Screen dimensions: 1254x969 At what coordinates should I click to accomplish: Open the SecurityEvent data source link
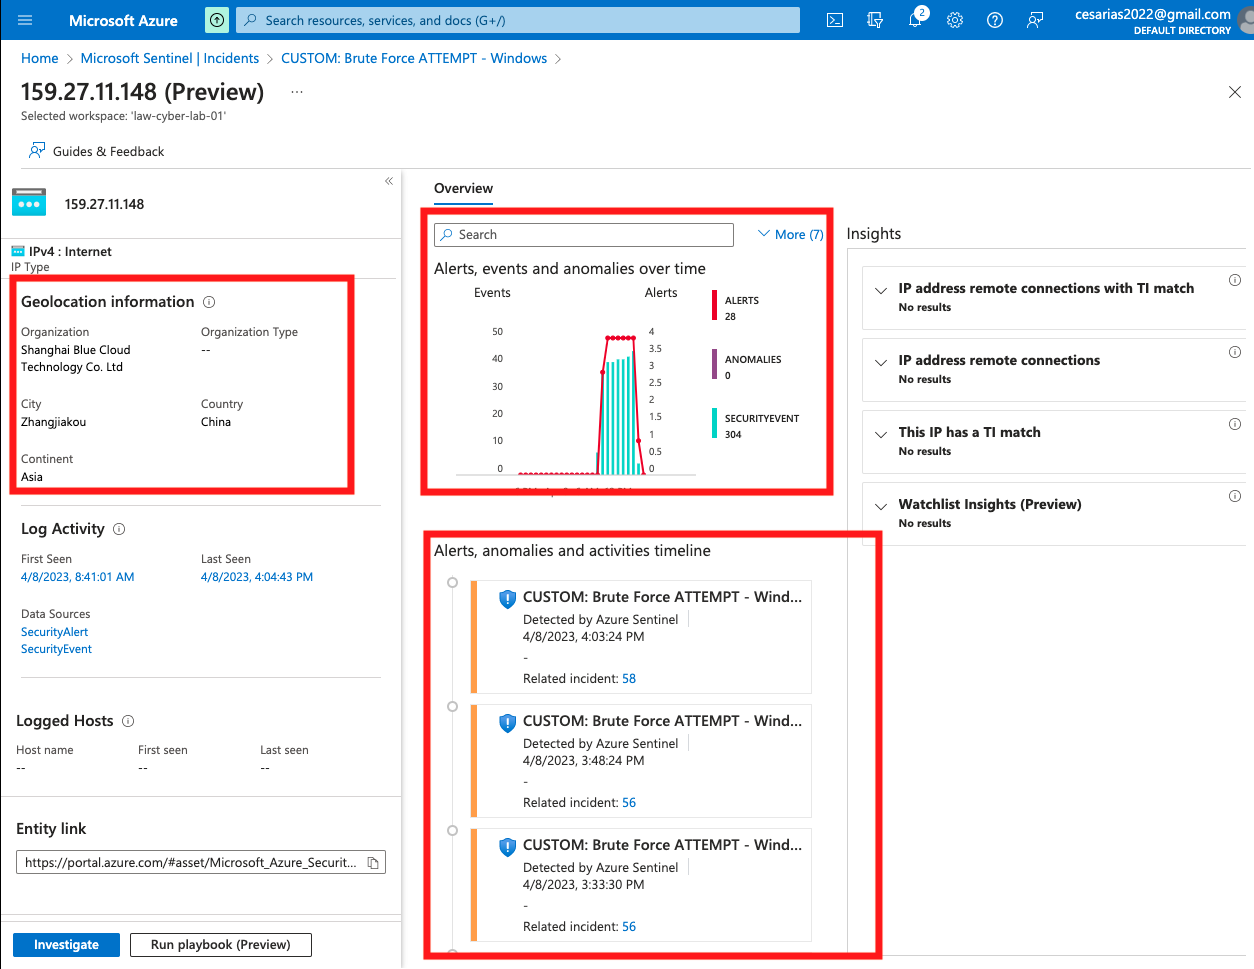(56, 649)
